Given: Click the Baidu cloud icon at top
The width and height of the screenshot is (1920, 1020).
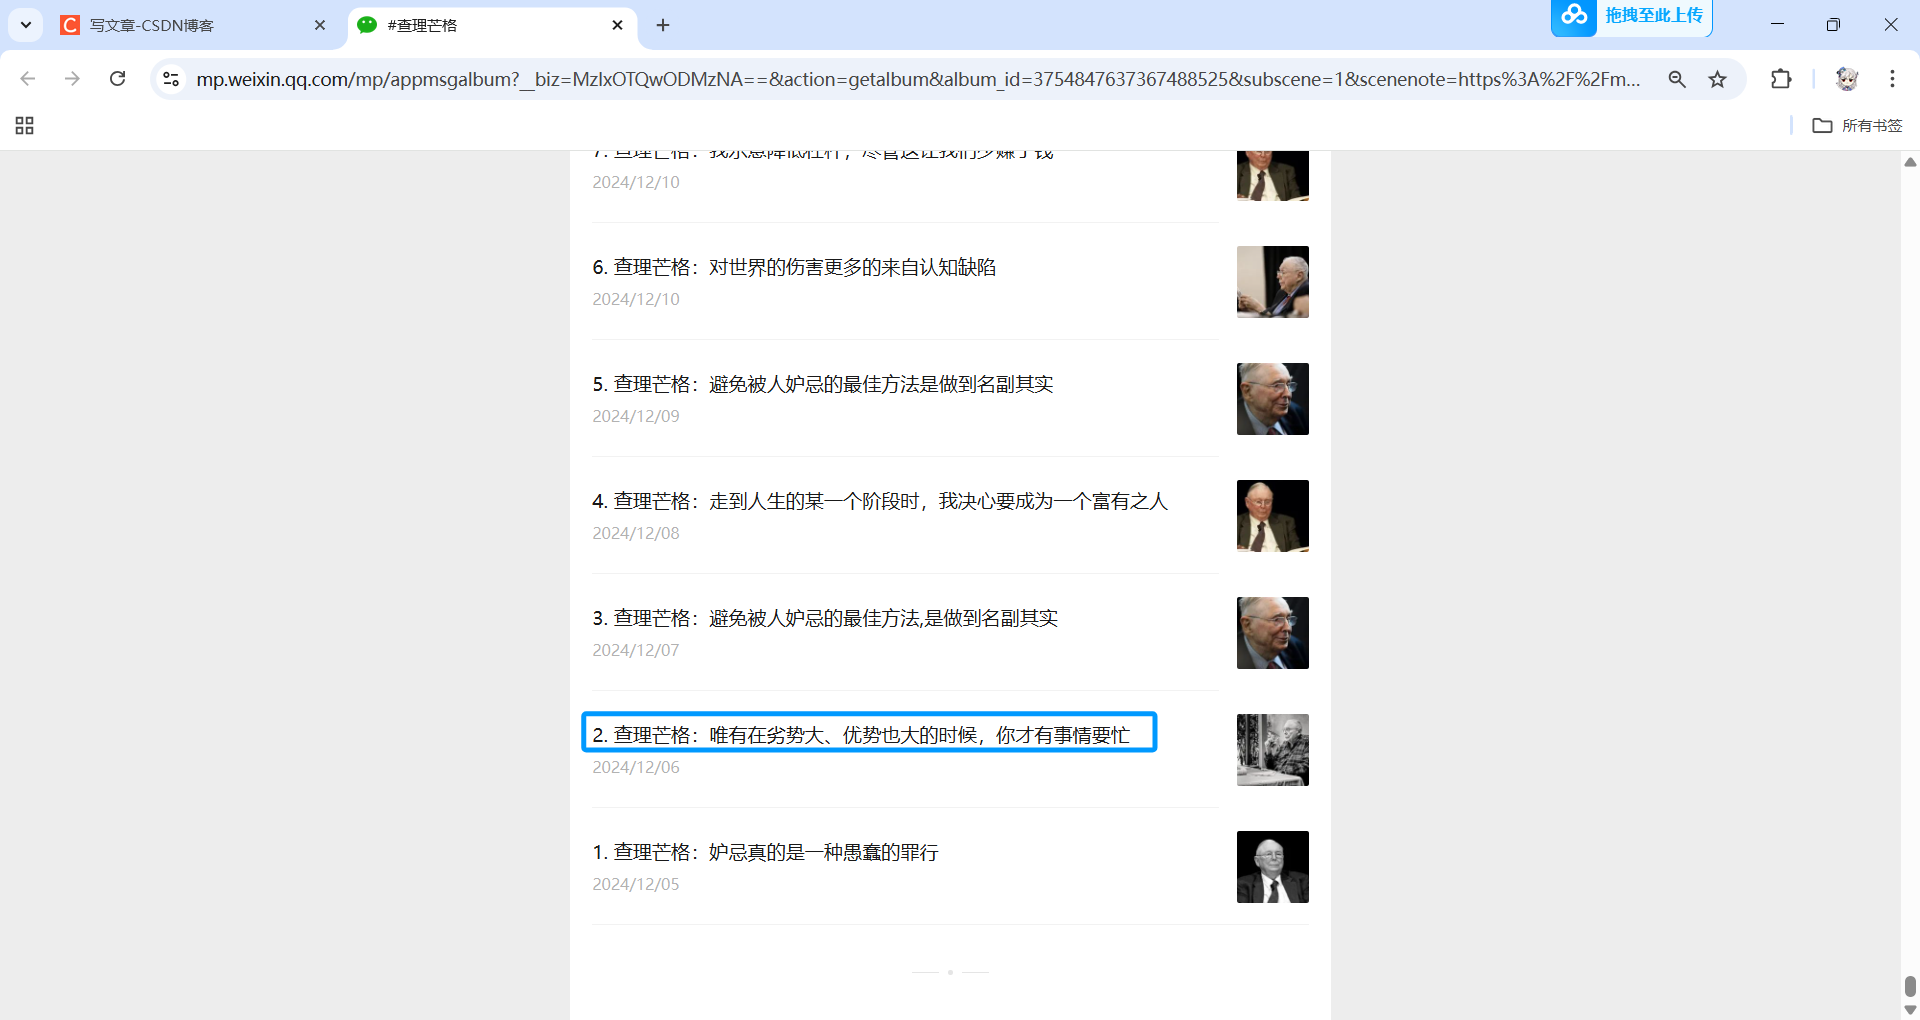Looking at the screenshot, I should coord(1574,15).
